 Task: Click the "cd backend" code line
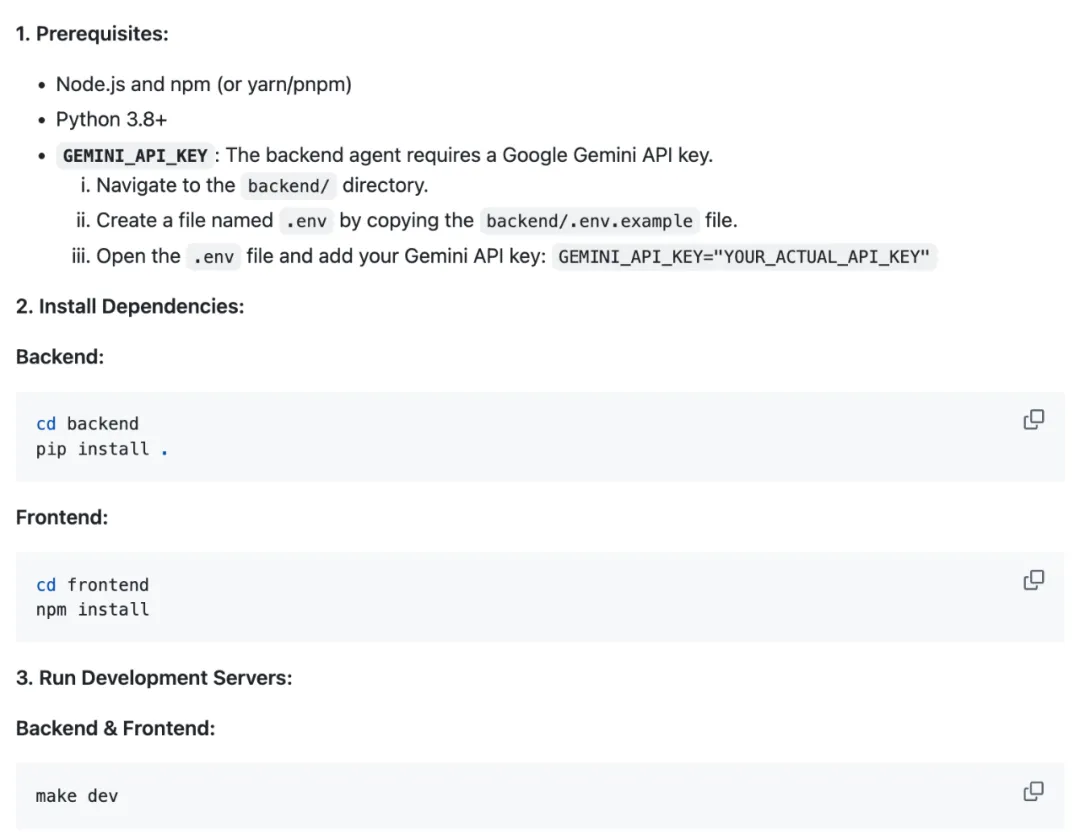87,424
